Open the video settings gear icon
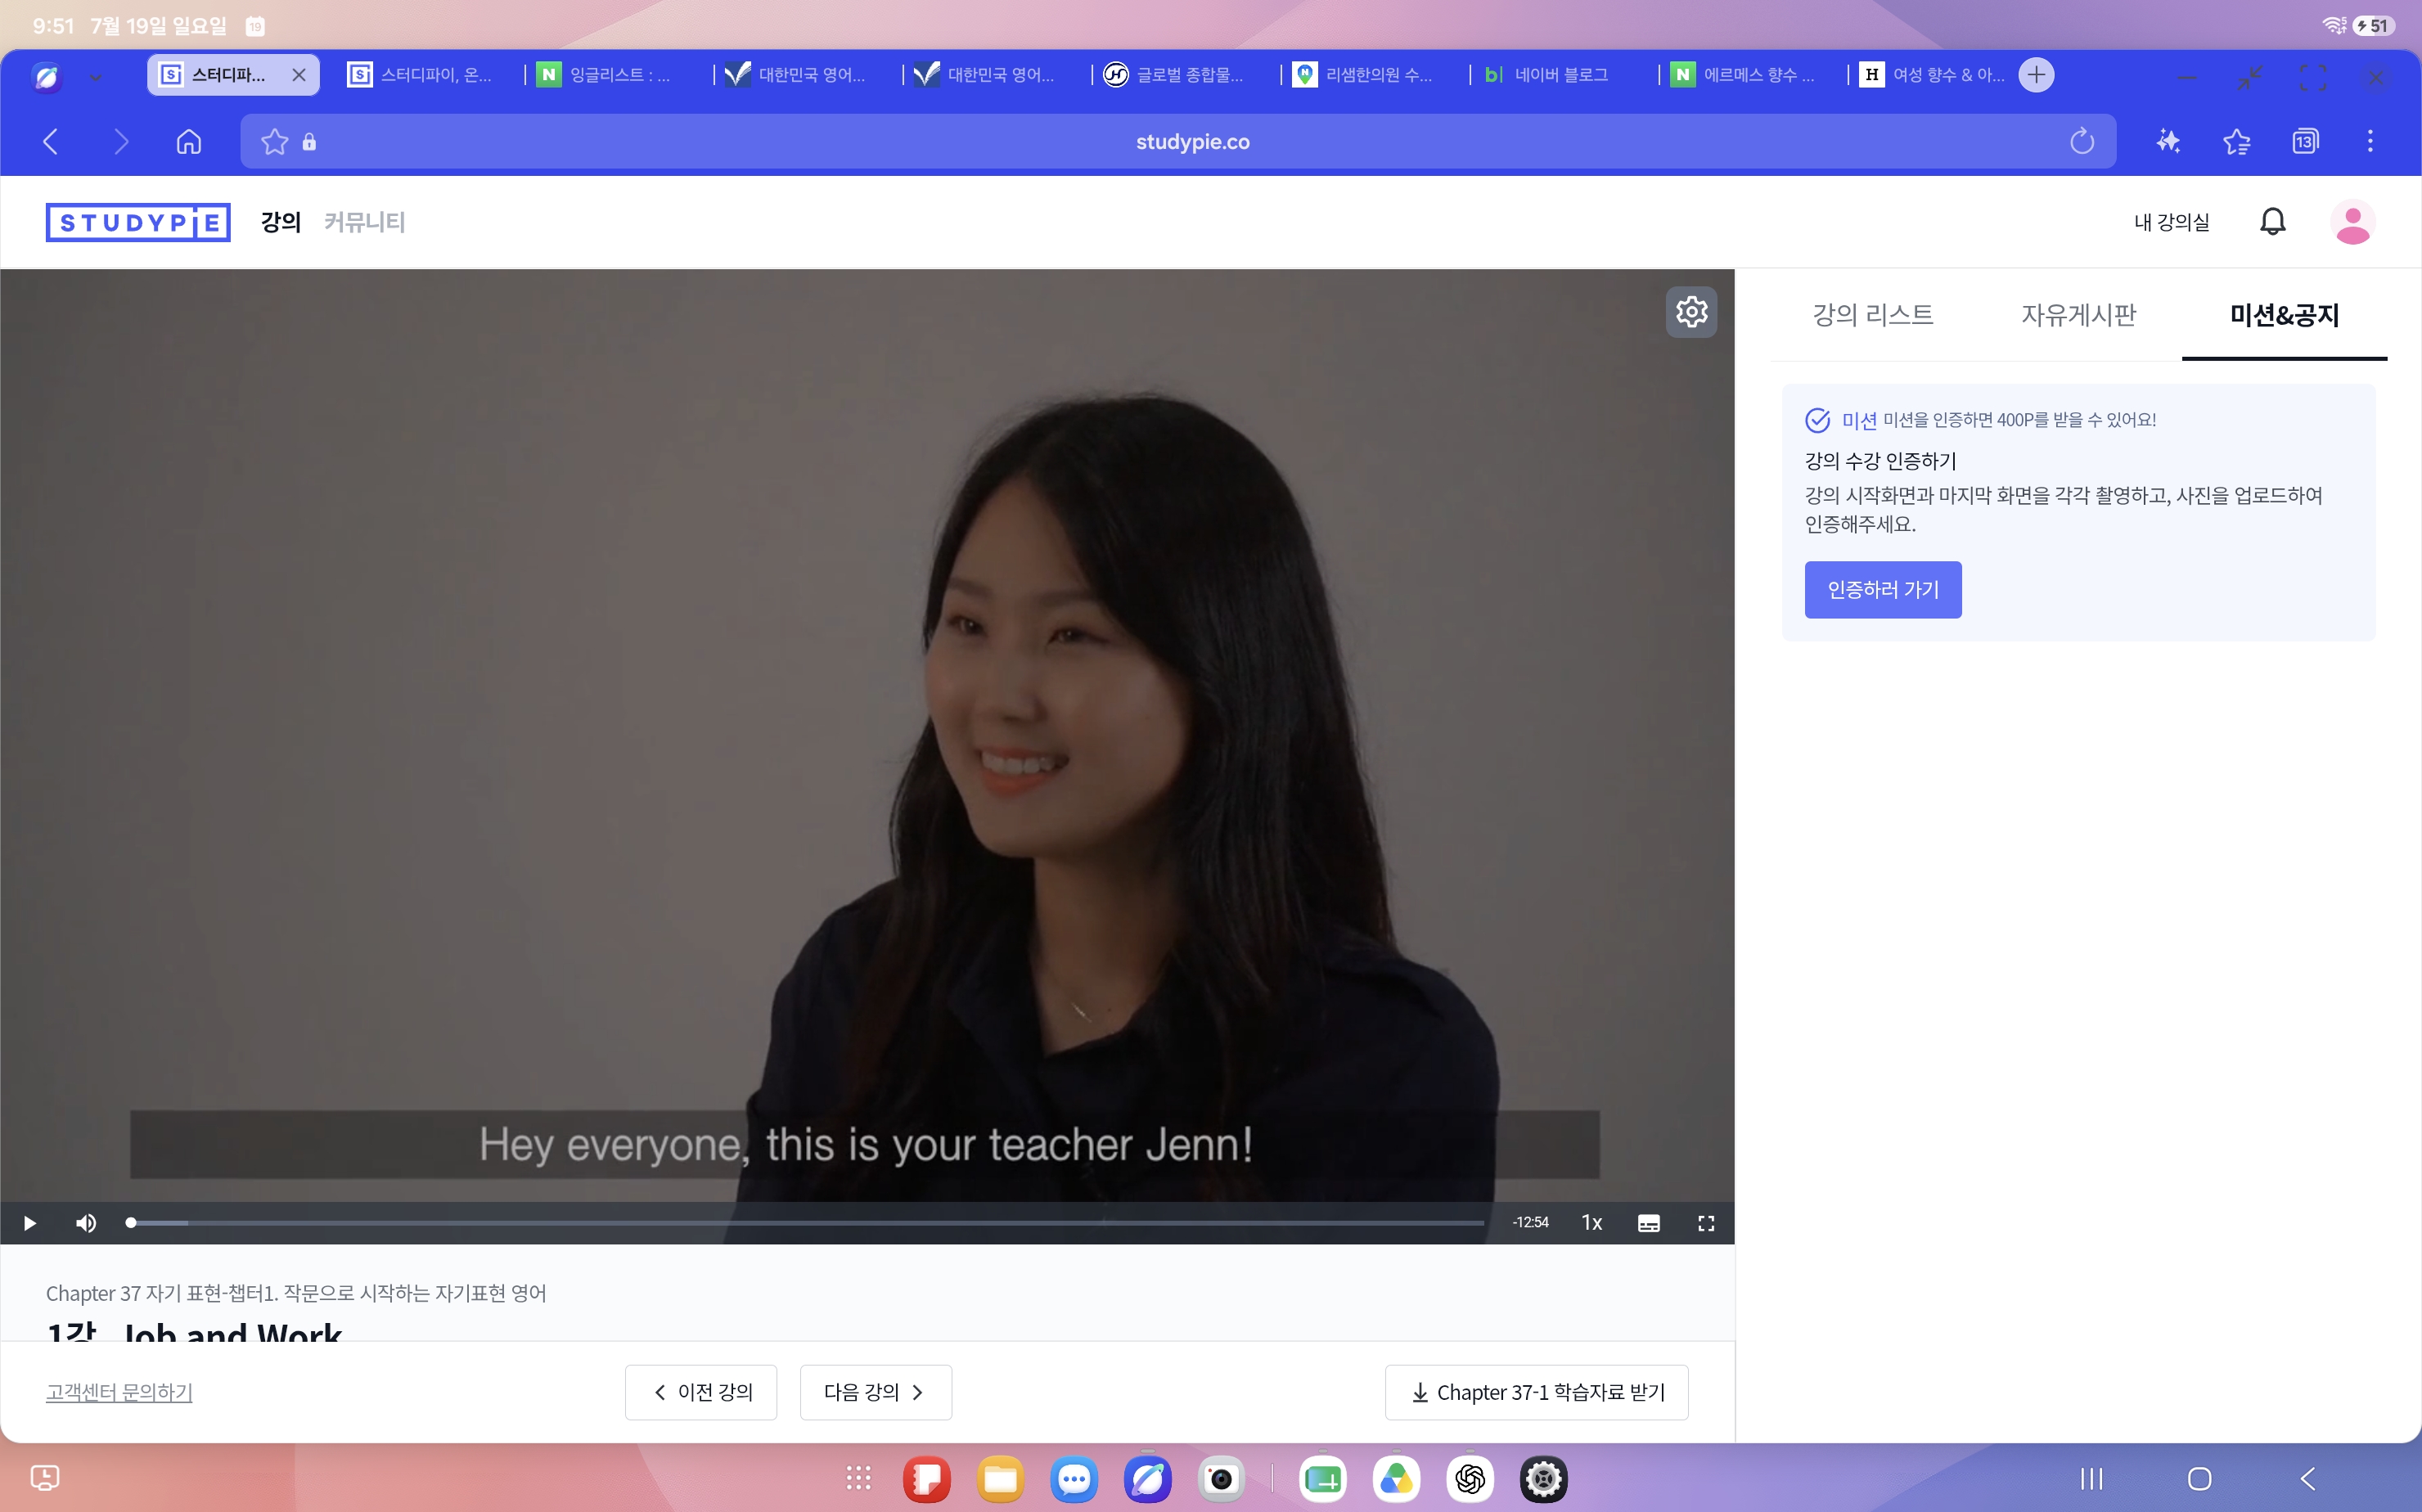2422x1512 pixels. [x=1691, y=312]
